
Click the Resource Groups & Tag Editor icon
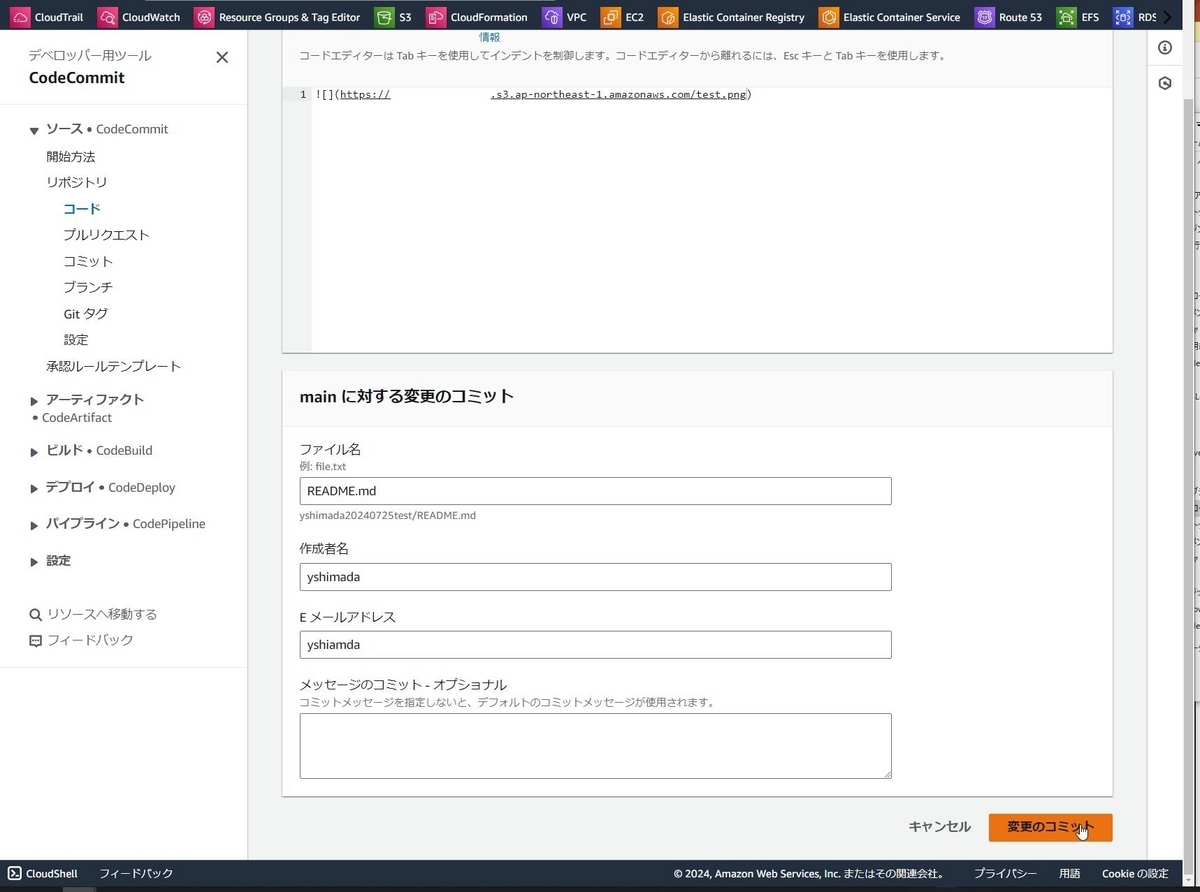pyautogui.click(x=204, y=17)
